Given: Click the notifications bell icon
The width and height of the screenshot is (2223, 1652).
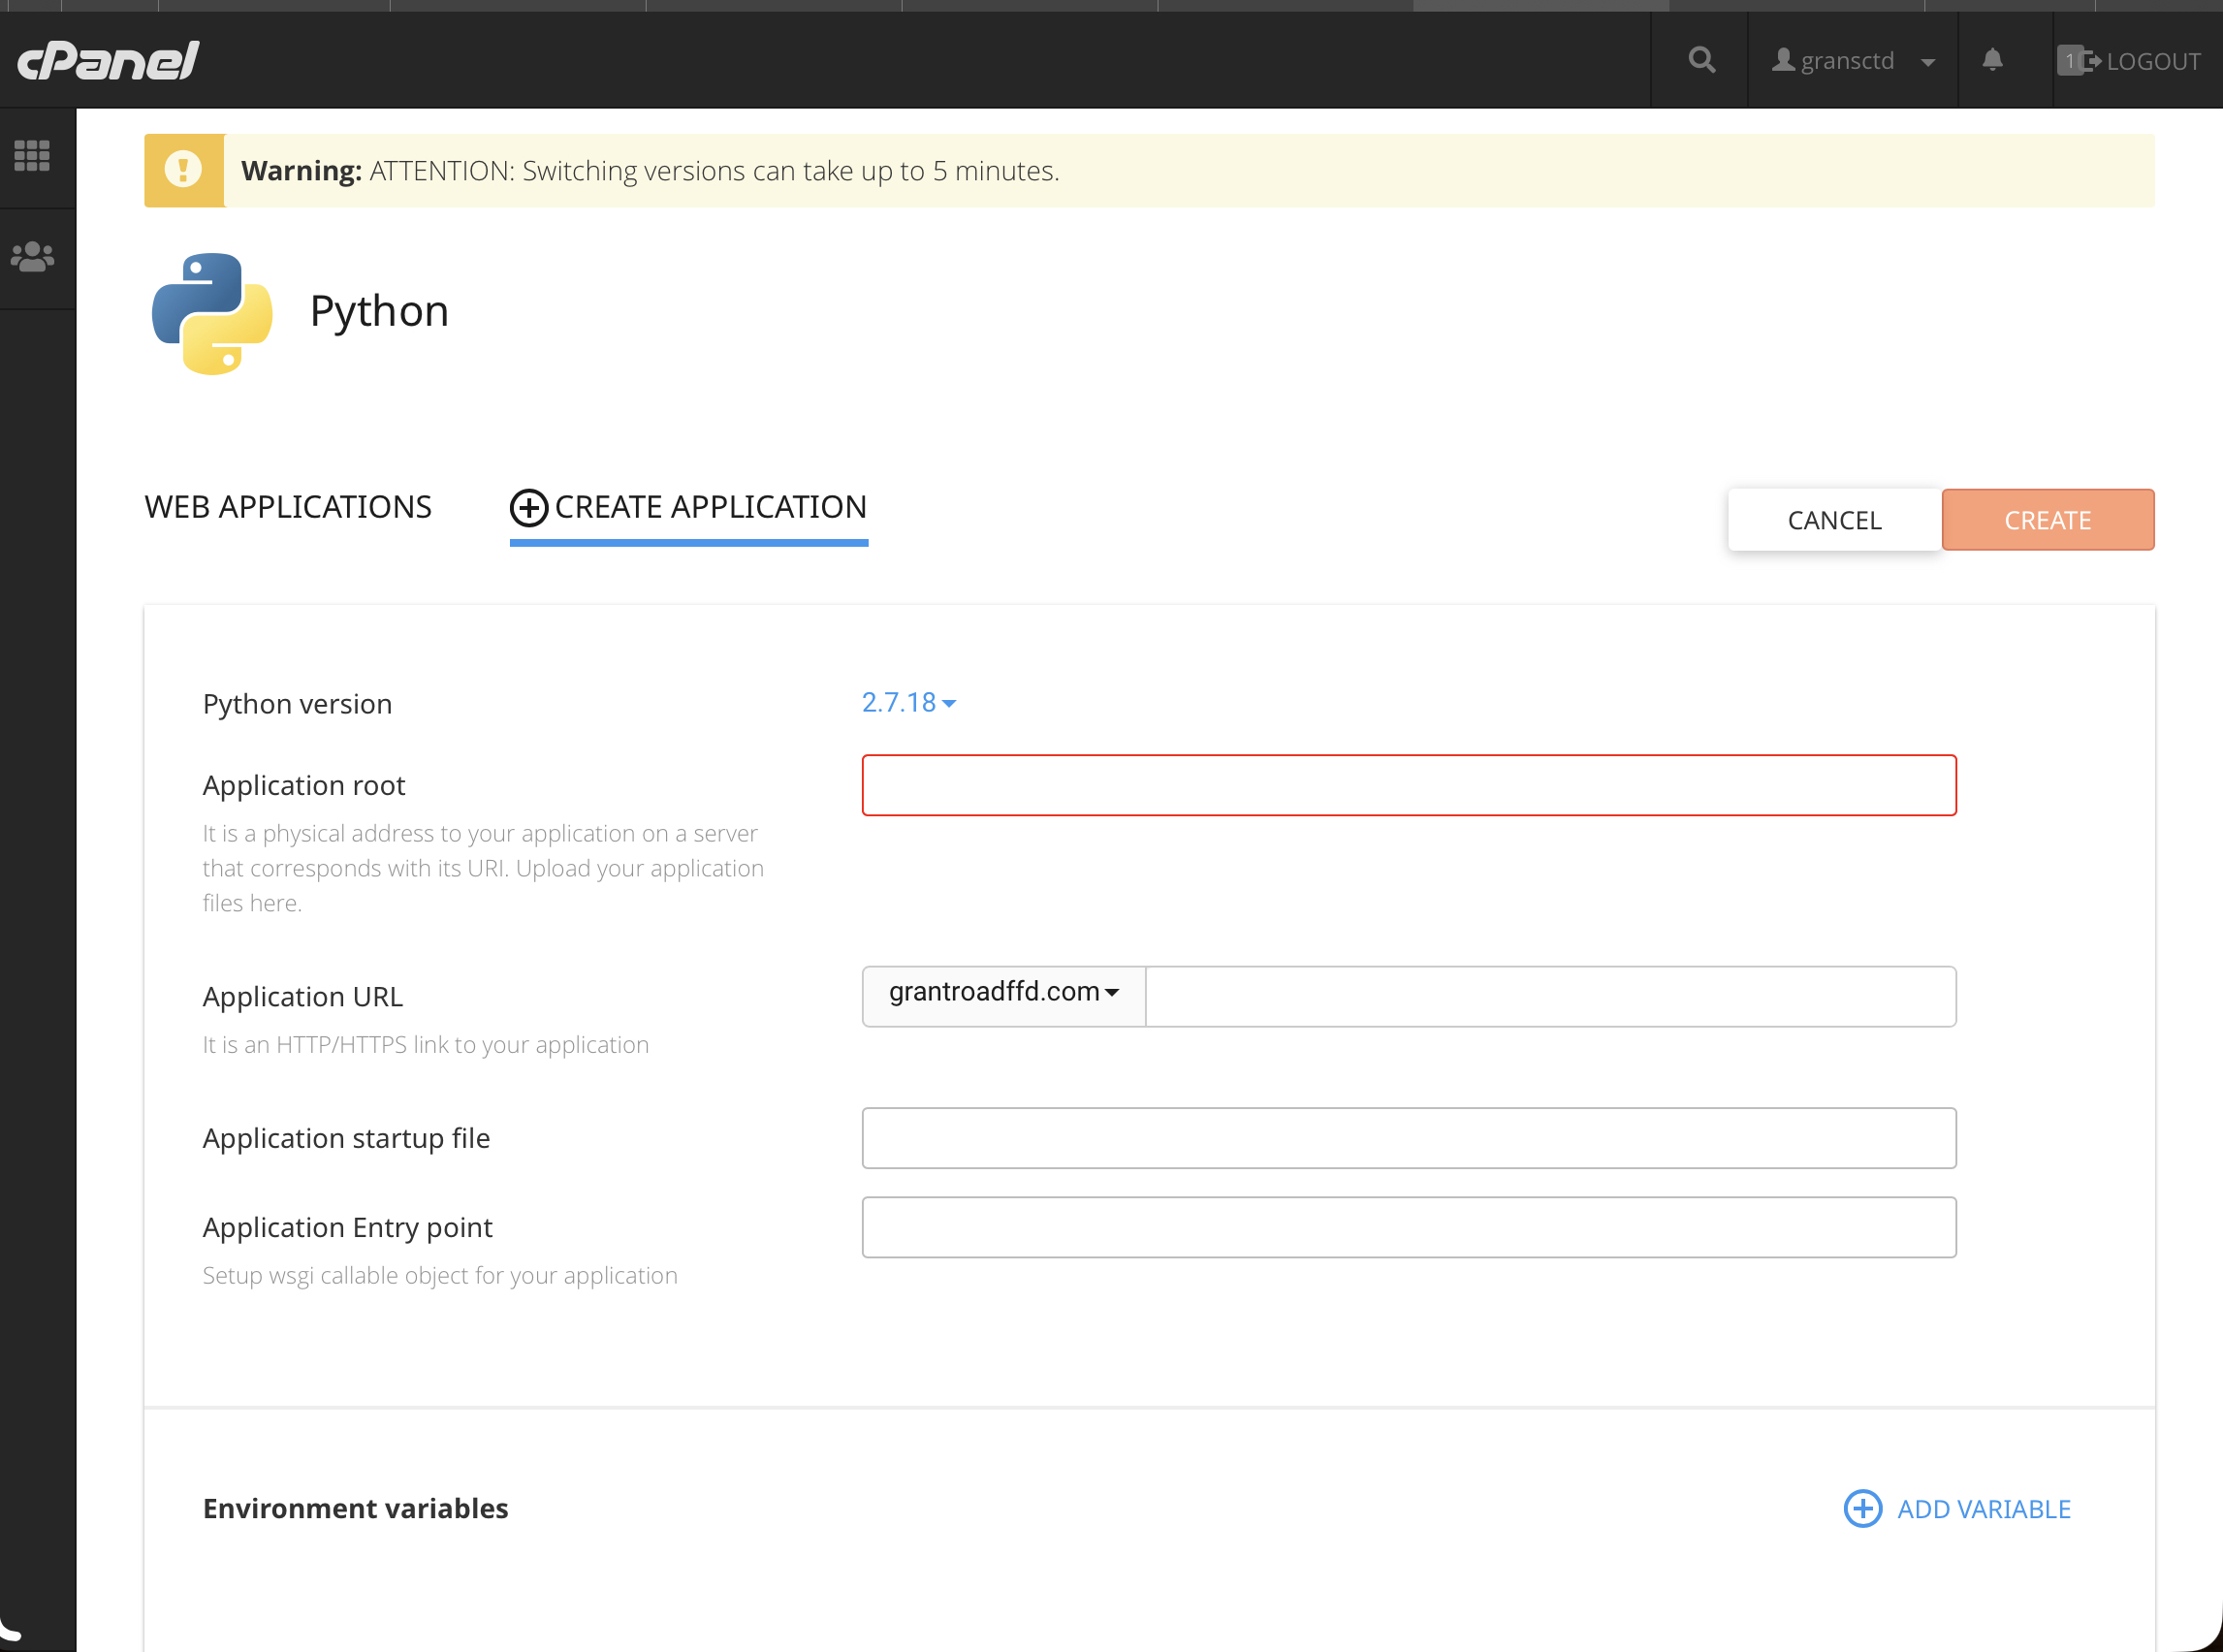Looking at the screenshot, I should coord(1992,61).
